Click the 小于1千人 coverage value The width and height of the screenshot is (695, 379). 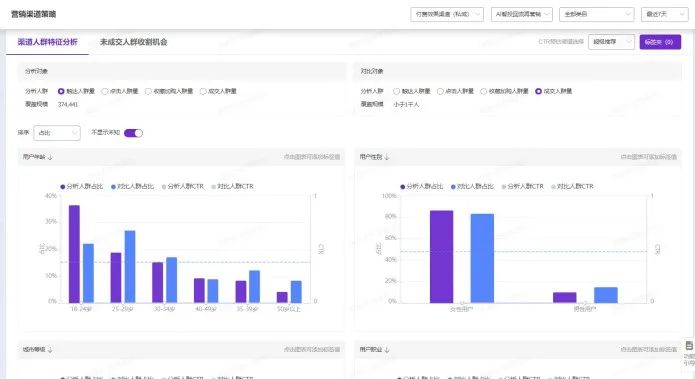[406, 105]
